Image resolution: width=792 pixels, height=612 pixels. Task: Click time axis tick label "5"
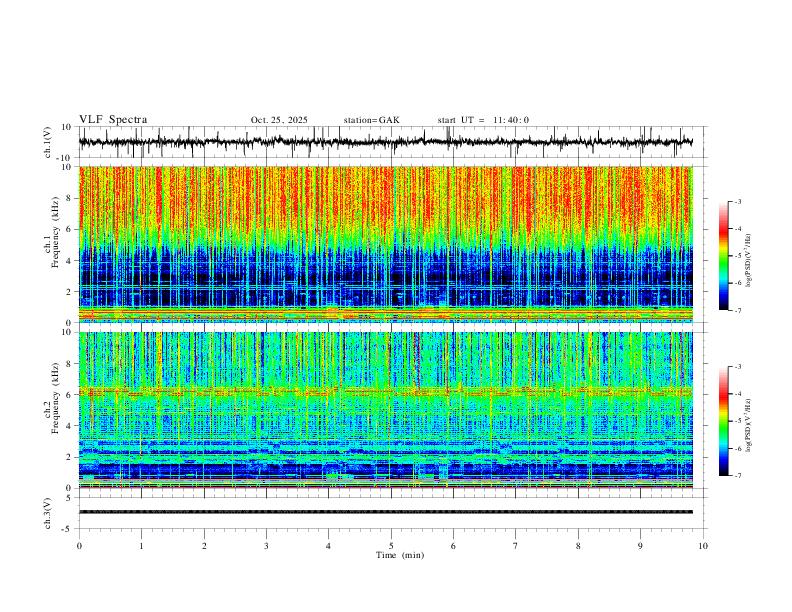point(391,546)
